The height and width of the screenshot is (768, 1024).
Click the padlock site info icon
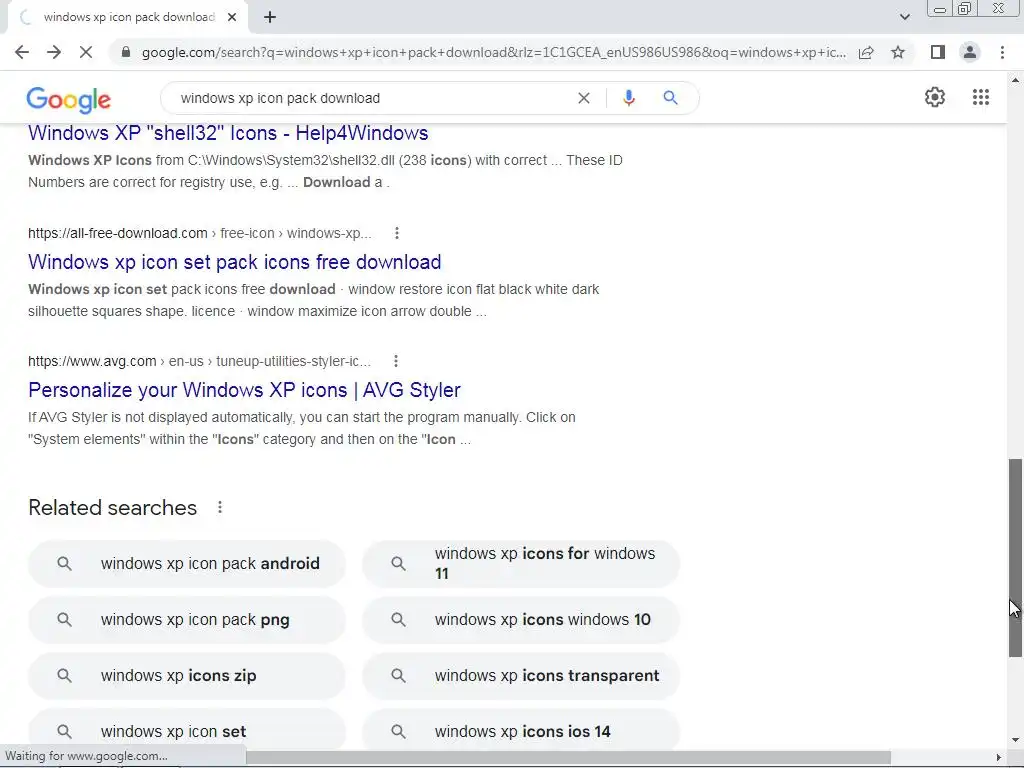[126, 52]
